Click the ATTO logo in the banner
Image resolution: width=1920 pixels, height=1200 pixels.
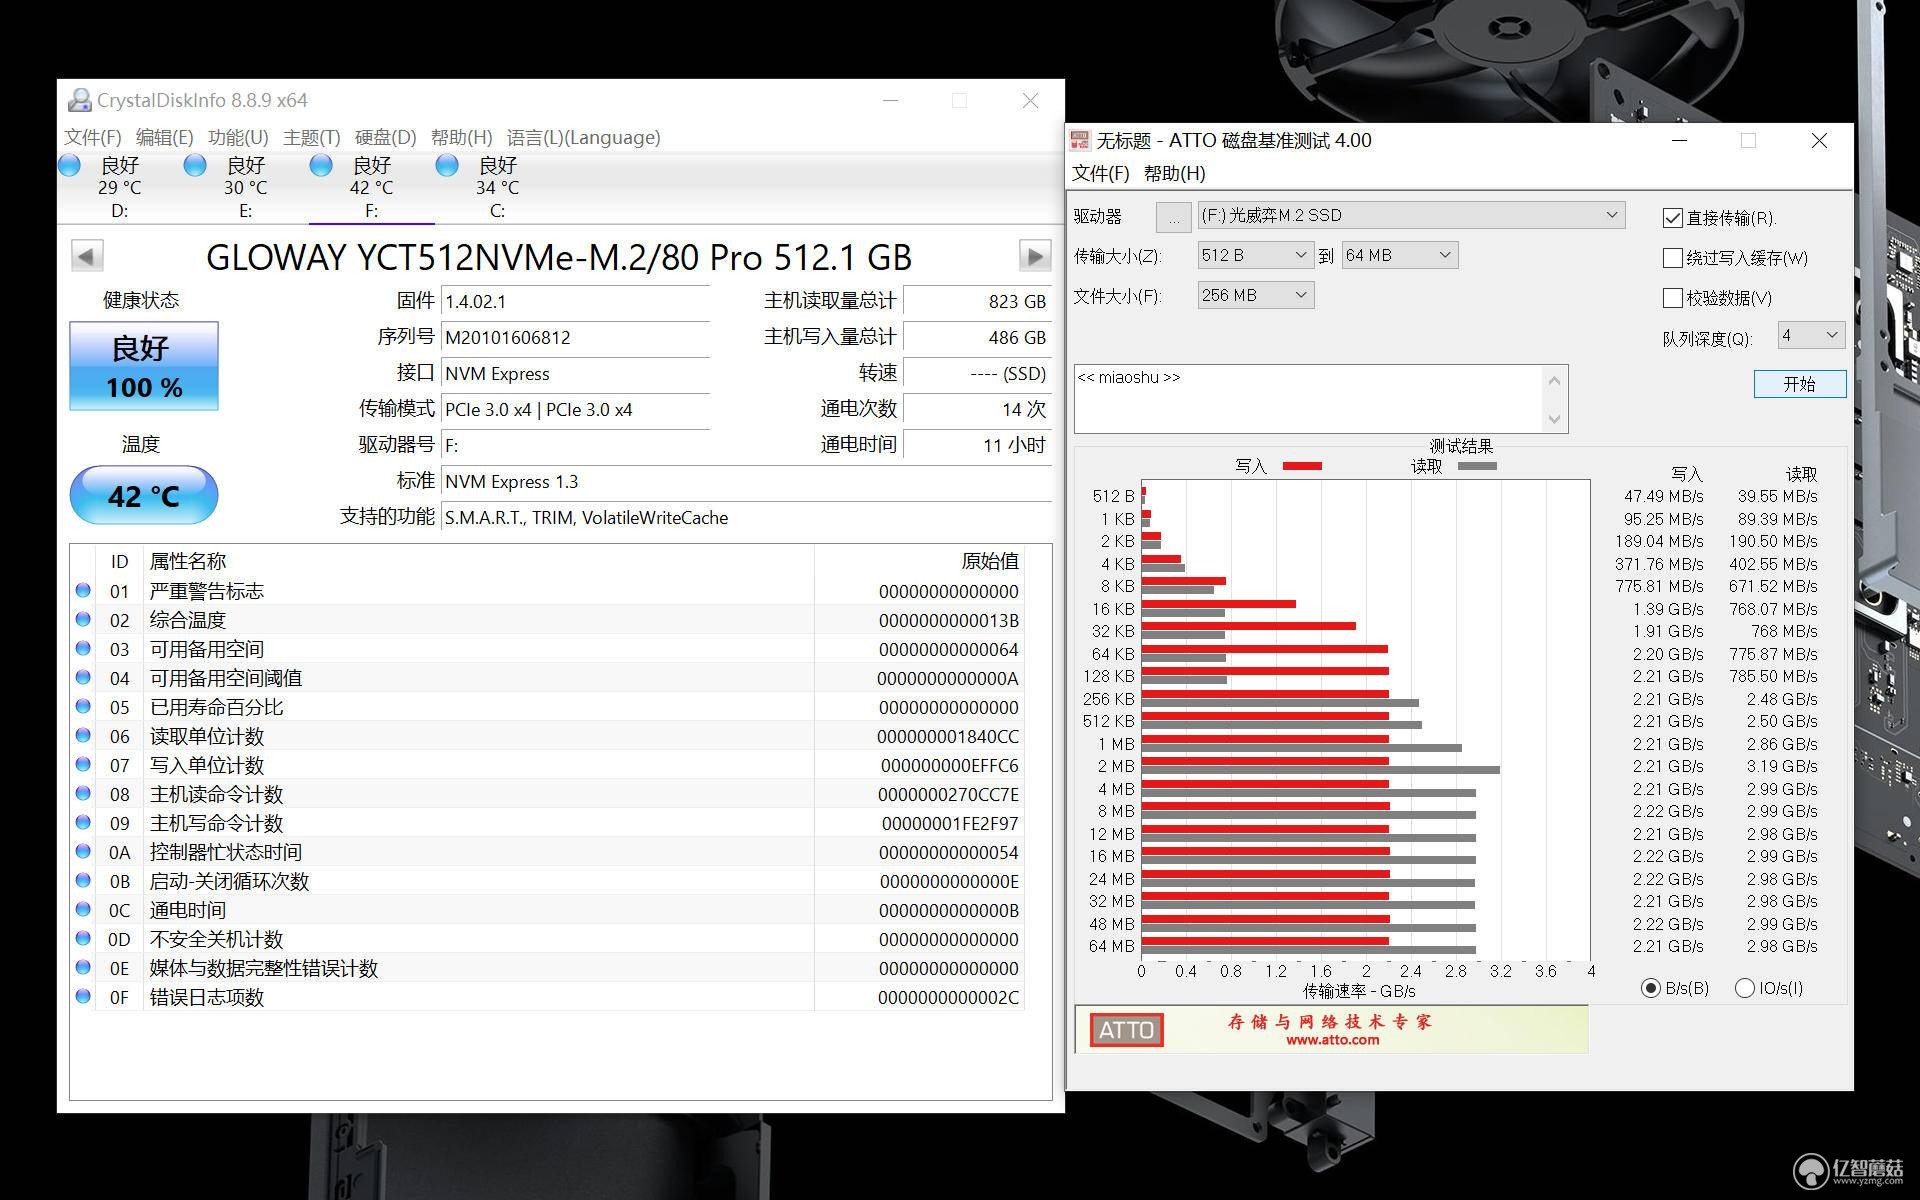click(x=1126, y=1030)
